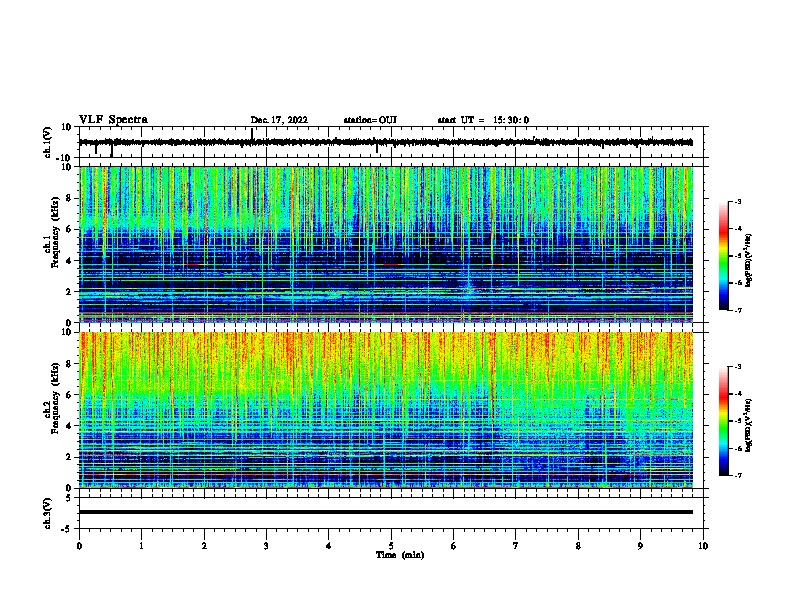Screen dimensions: 792x612
Task: Click the "4" kHz tick on ch.1 frequency axis
Action: click(69, 261)
